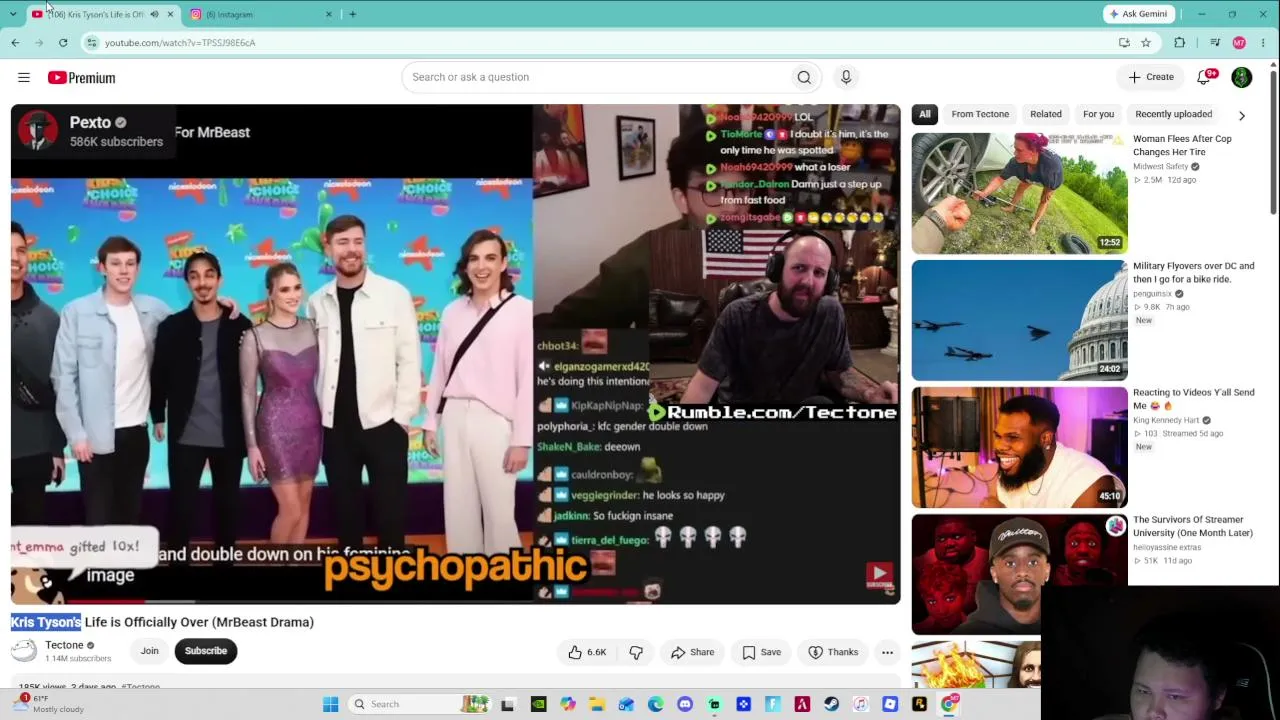
Task: Share the video
Action: (692, 652)
